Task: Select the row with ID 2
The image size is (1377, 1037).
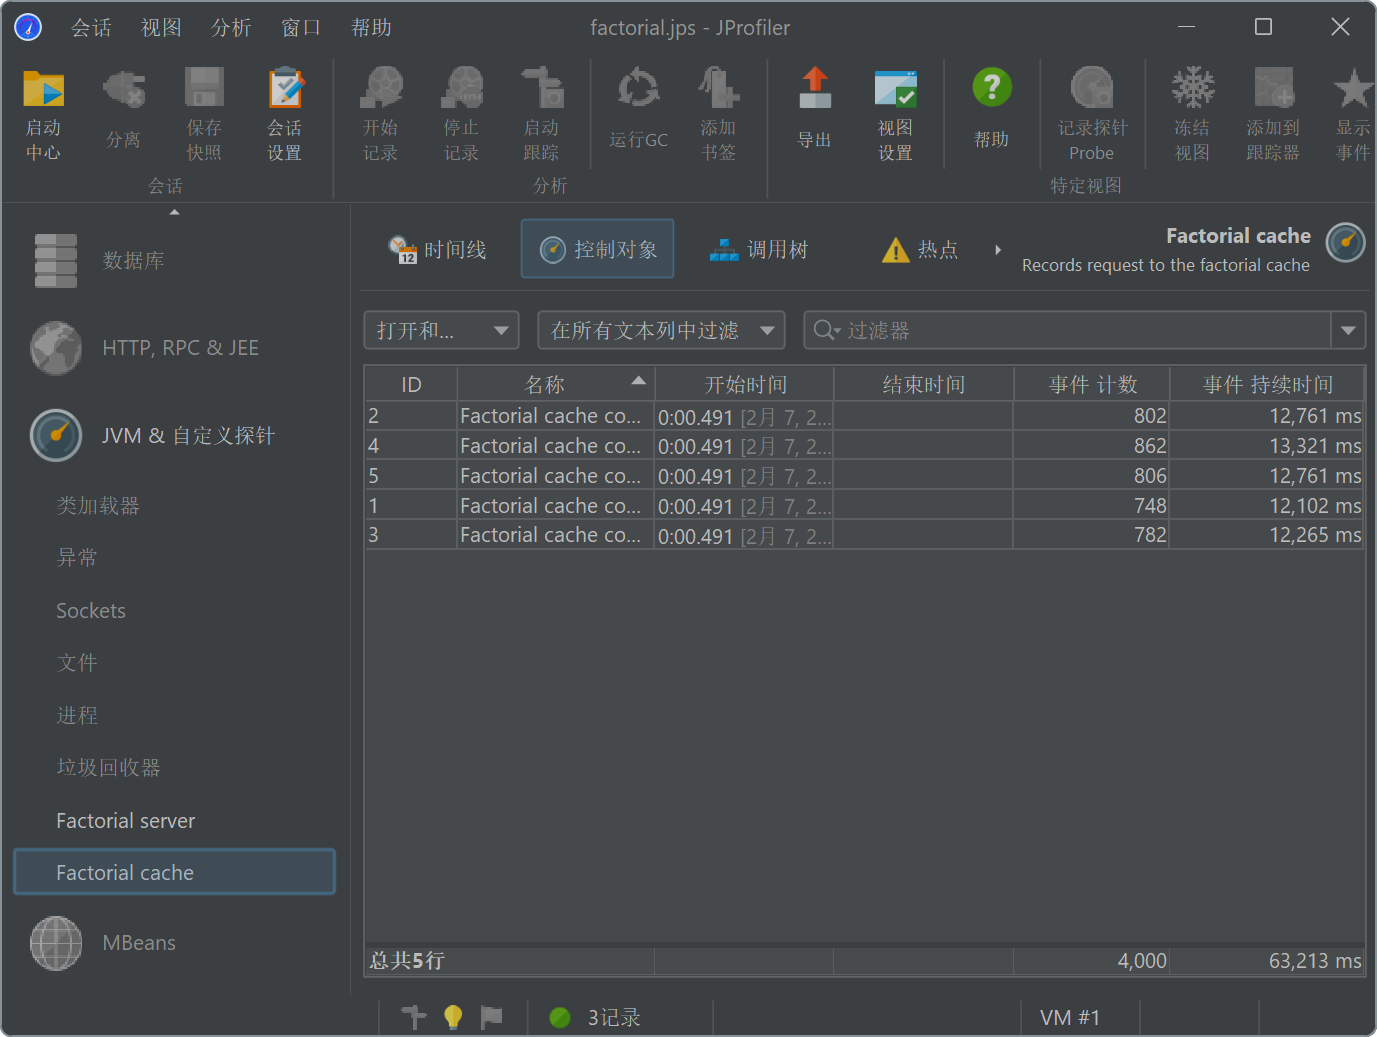Action: click(x=865, y=416)
